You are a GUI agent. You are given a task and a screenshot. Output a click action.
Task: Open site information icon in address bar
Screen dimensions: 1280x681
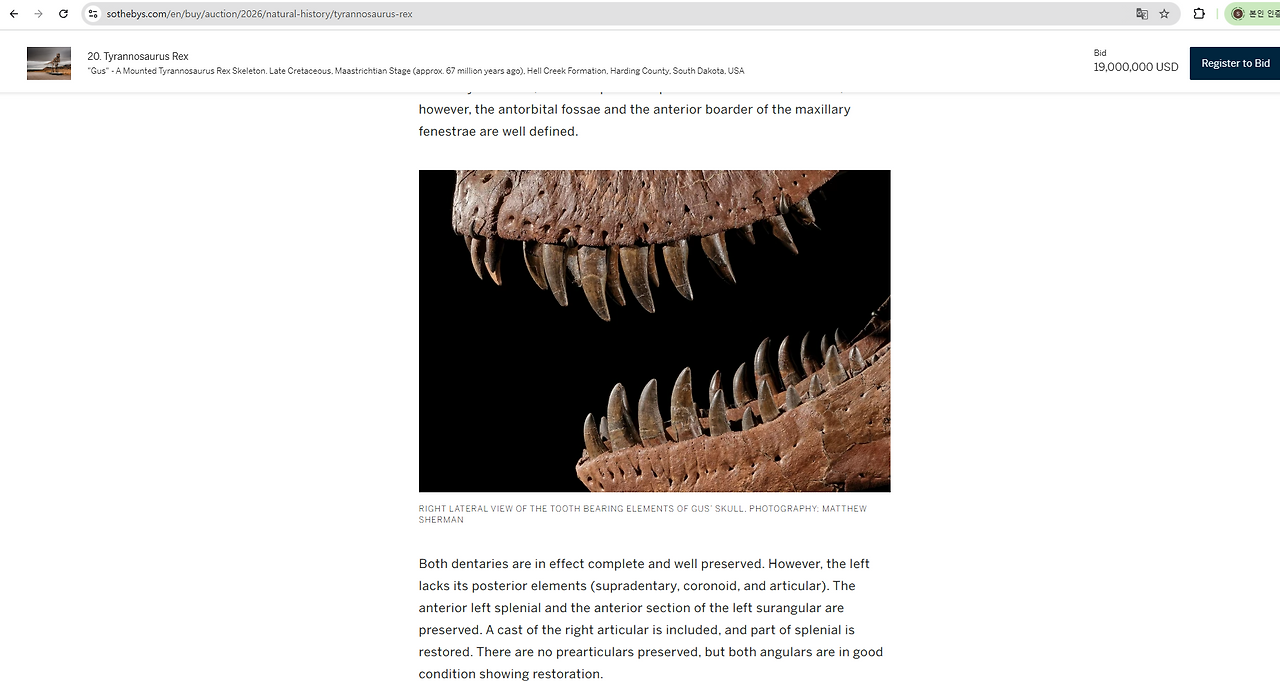point(93,14)
